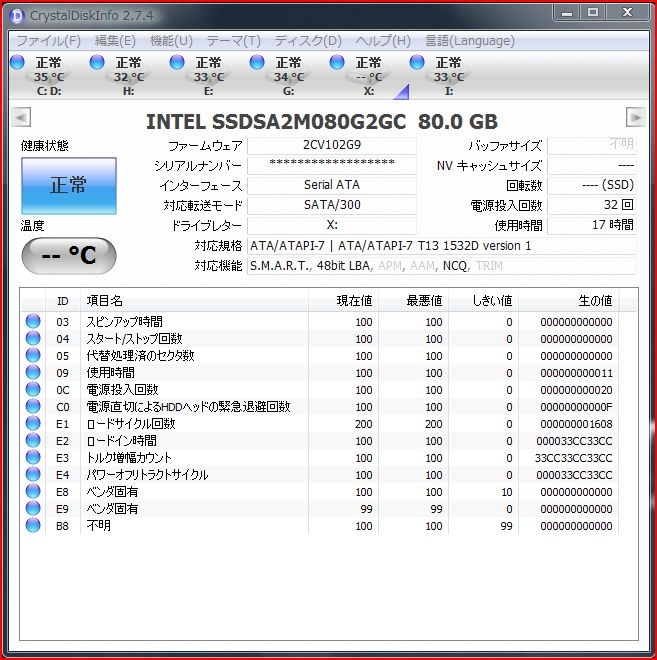Viewport: 657px width, 660px height.
Task: Open the ファイル(F) menu
Action: [48, 41]
